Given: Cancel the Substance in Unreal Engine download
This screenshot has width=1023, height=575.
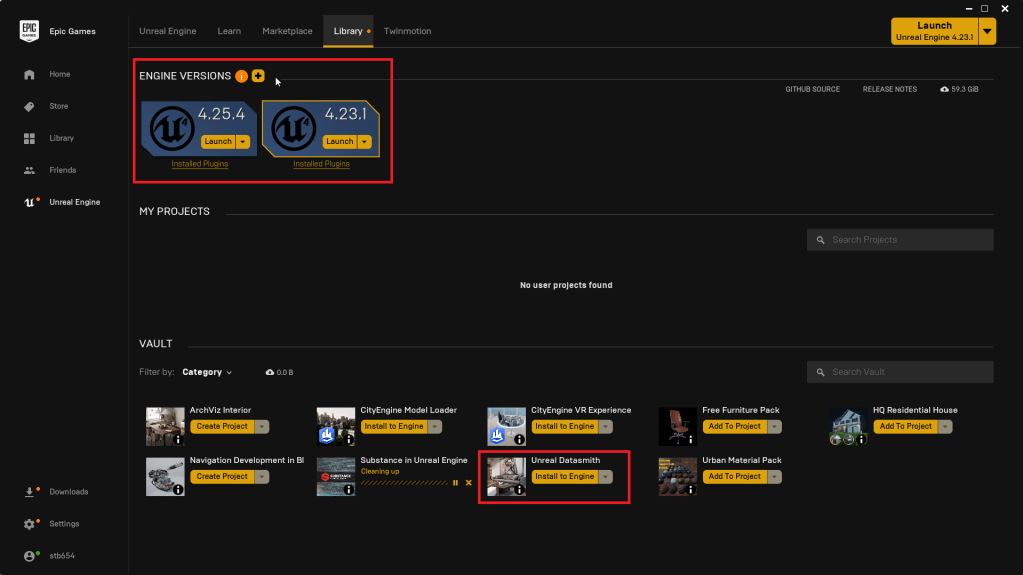Looking at the screenshot, I should pyautogui.click(x=468, y=483).
